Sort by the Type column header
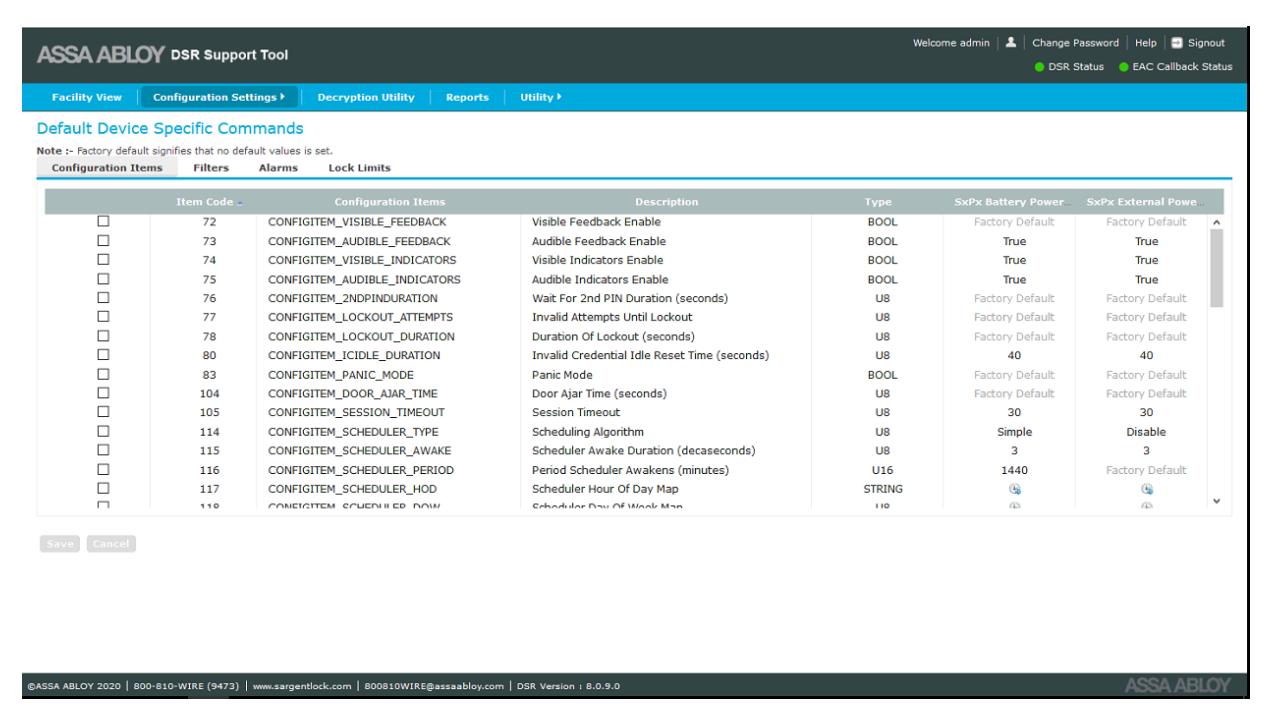Screen dimensions: 1274x723 (879, 204)
